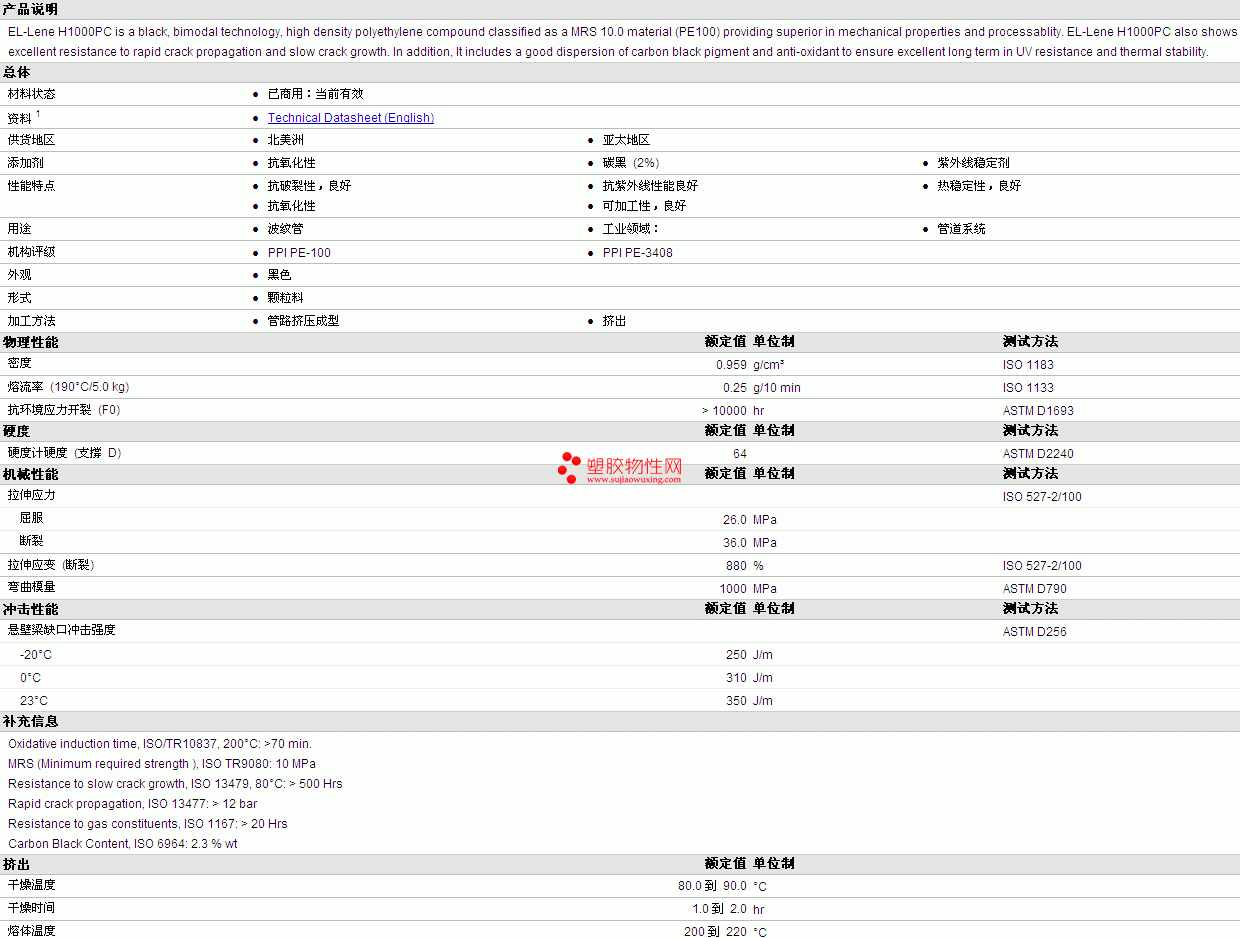Click the 亚太地区 region entry
The height and width of the screenshot is (938, 1240).
(627, 140)
